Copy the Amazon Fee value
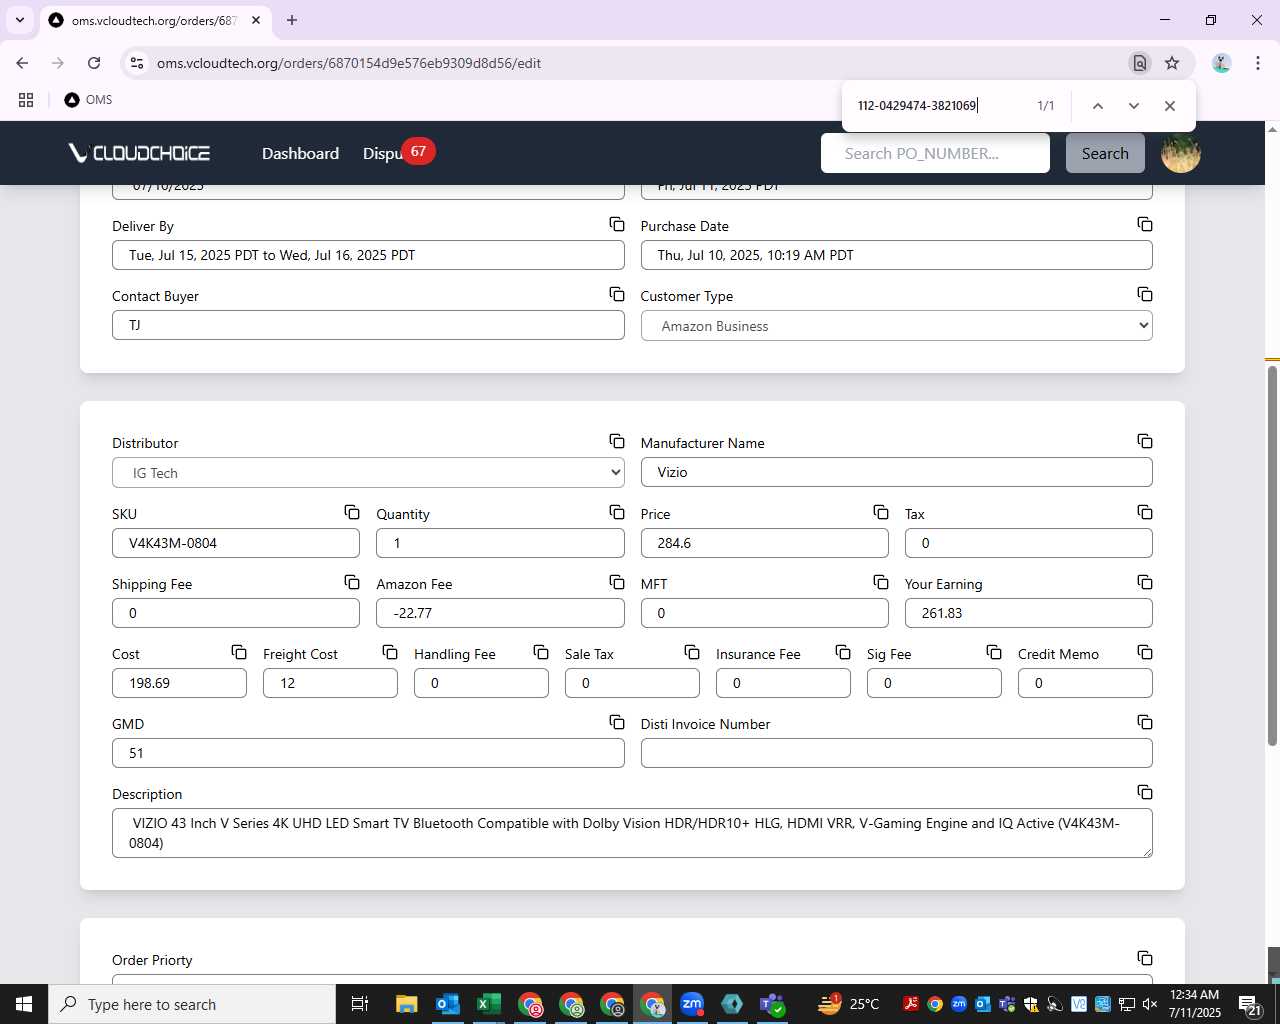This screenshot has width=1280, height=1024. point(617,582)
